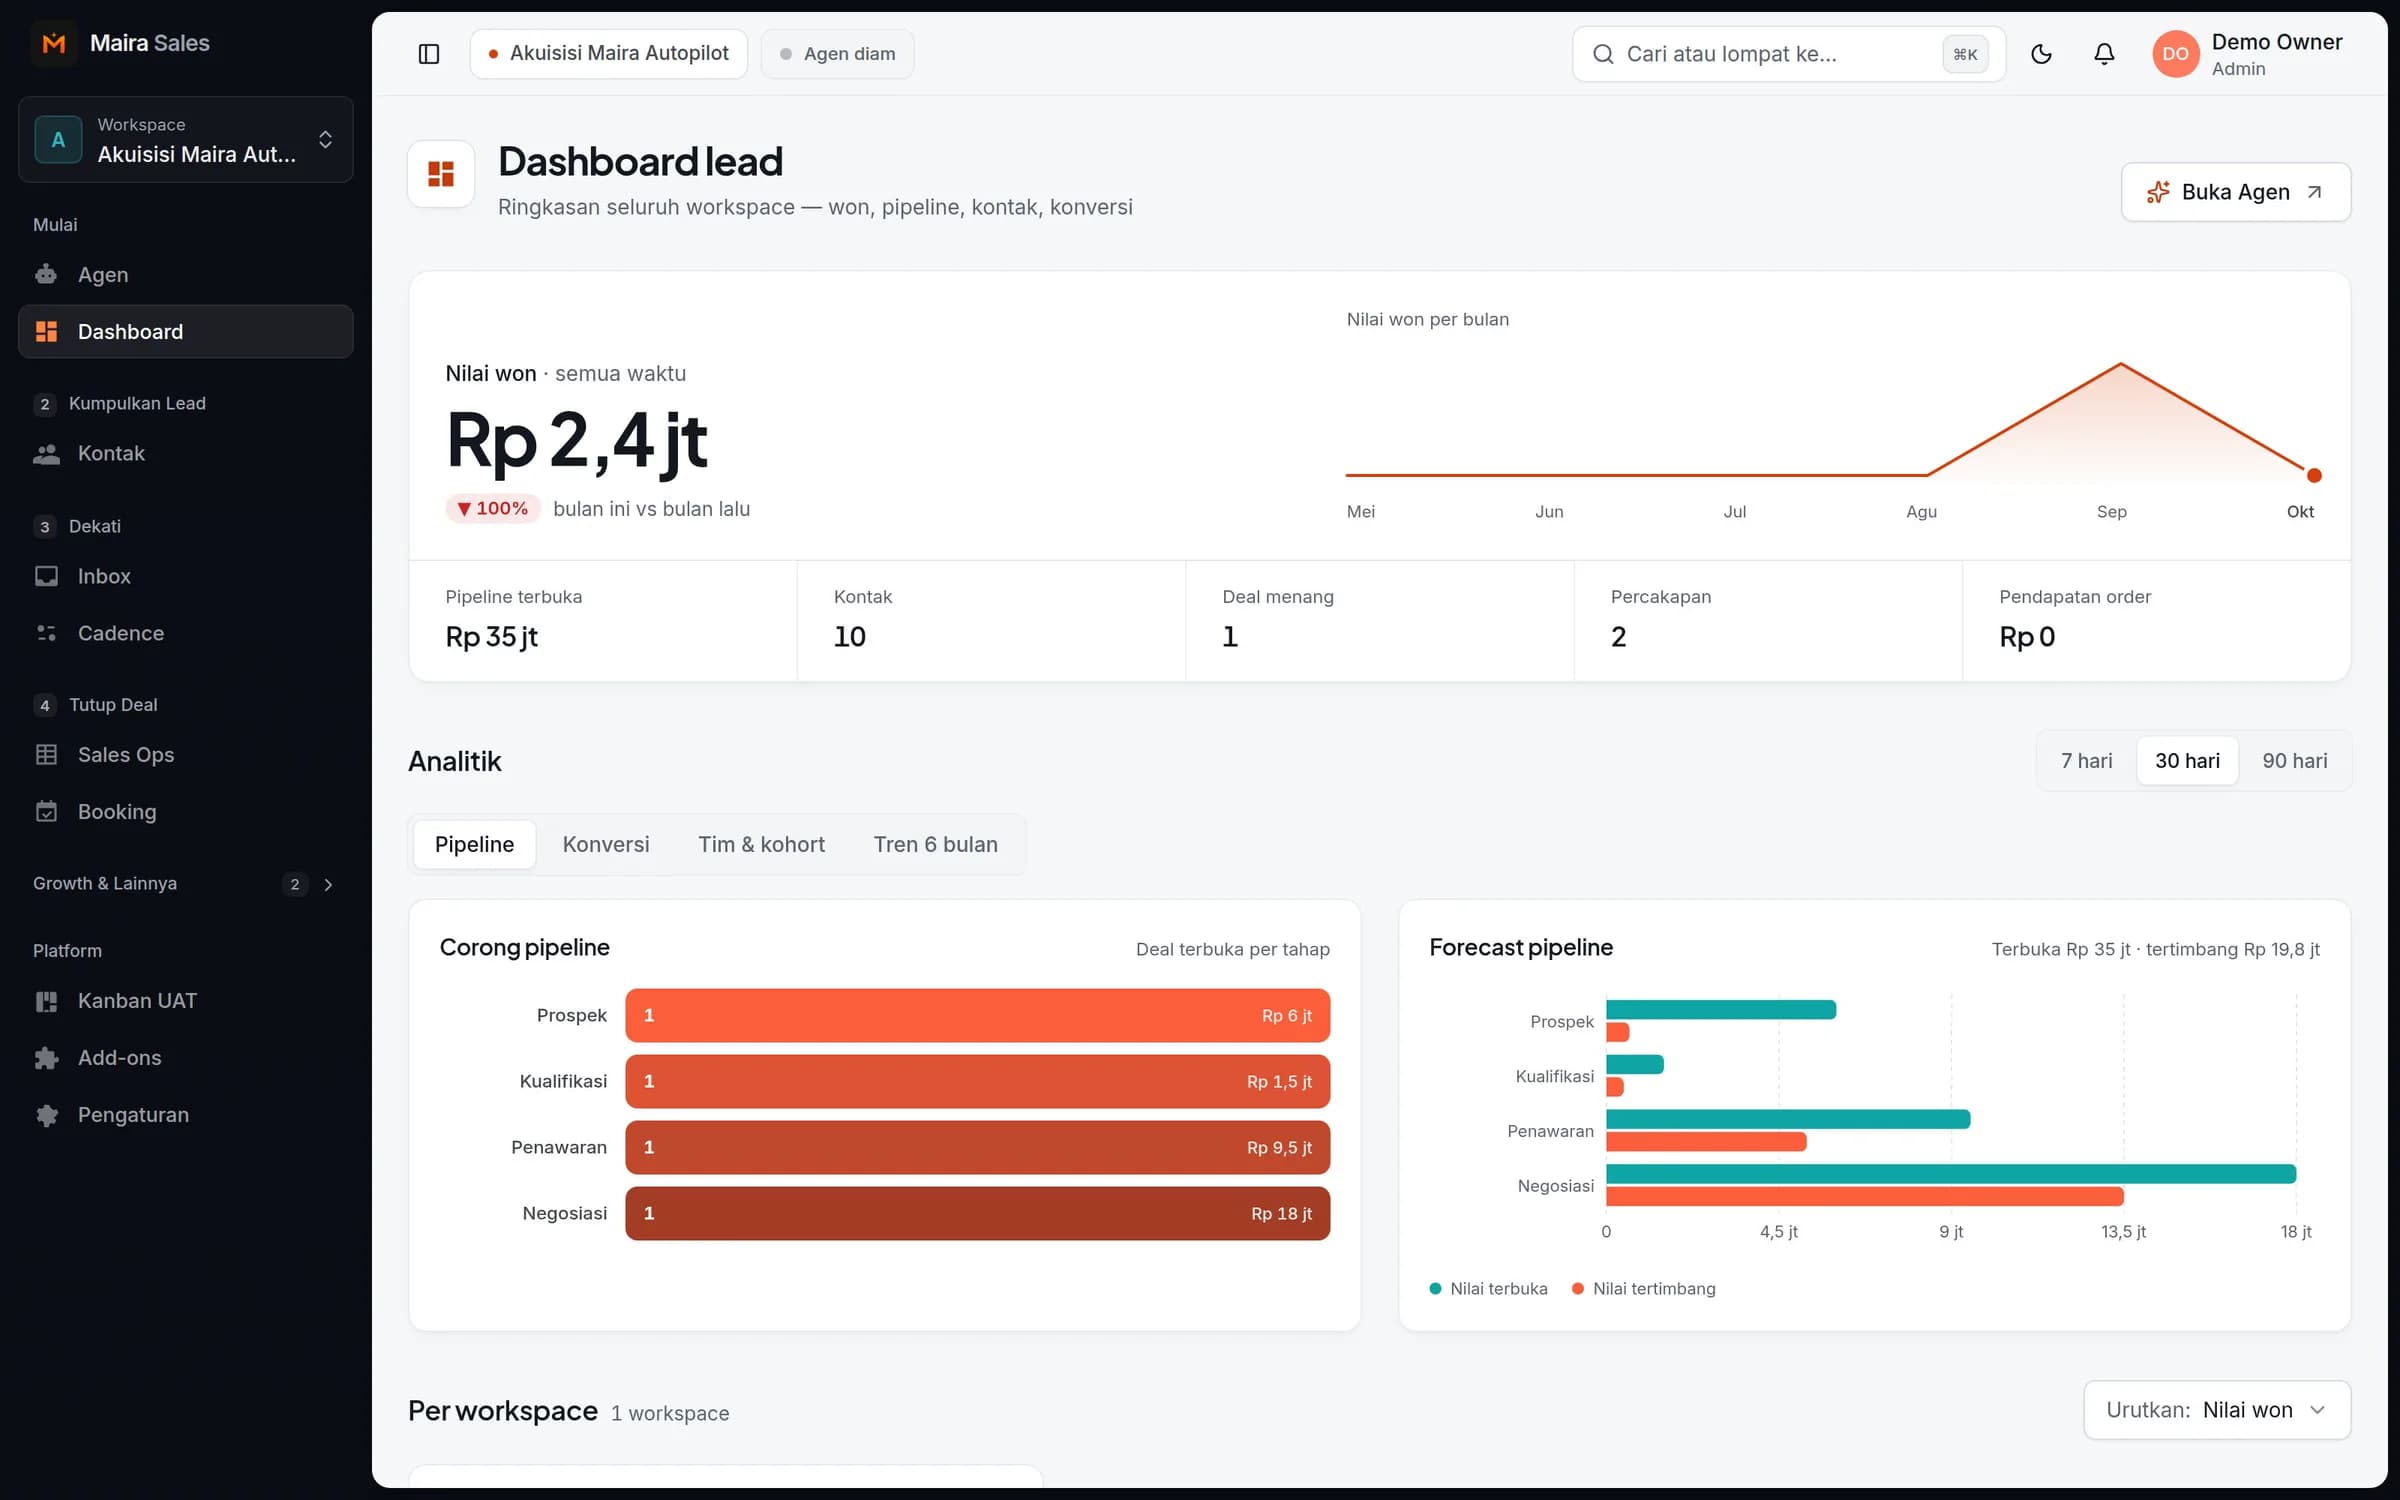Open Add-ons puzzle icon
This screenshot has width=2400, height=1500.
(46, 1058)
